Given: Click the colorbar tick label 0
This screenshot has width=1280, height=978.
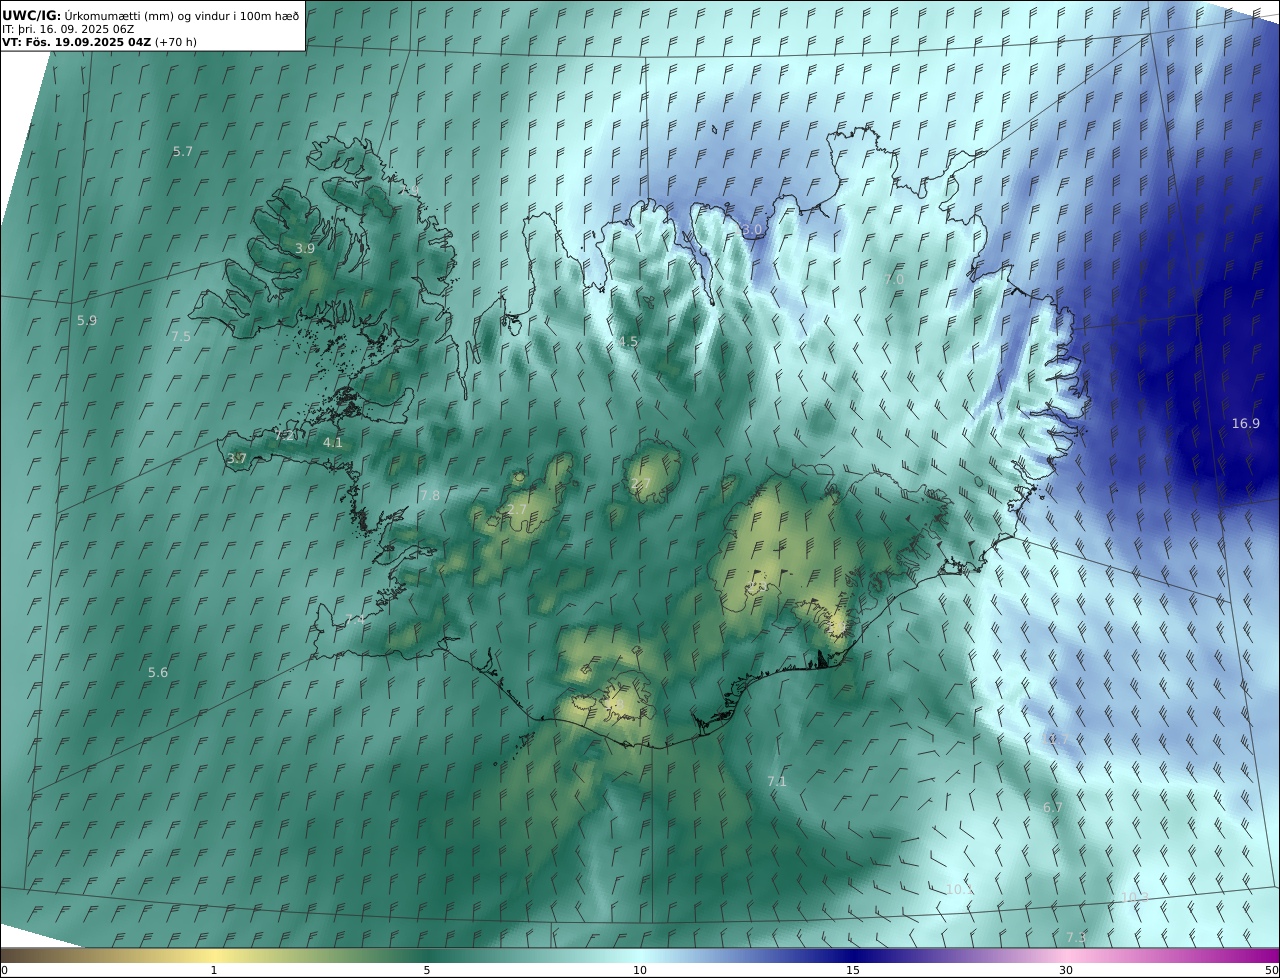Looking at the screenshot, I should 4,970.
